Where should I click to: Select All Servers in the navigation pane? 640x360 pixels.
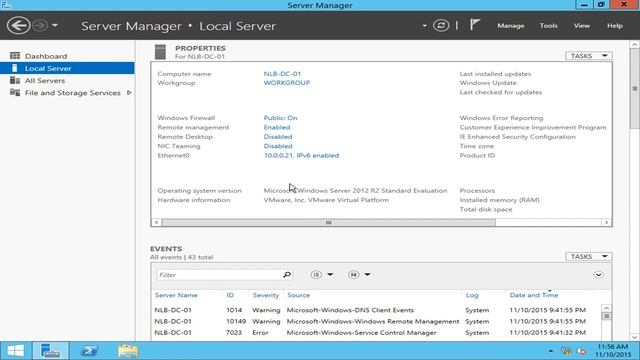(x=67, y=80)
